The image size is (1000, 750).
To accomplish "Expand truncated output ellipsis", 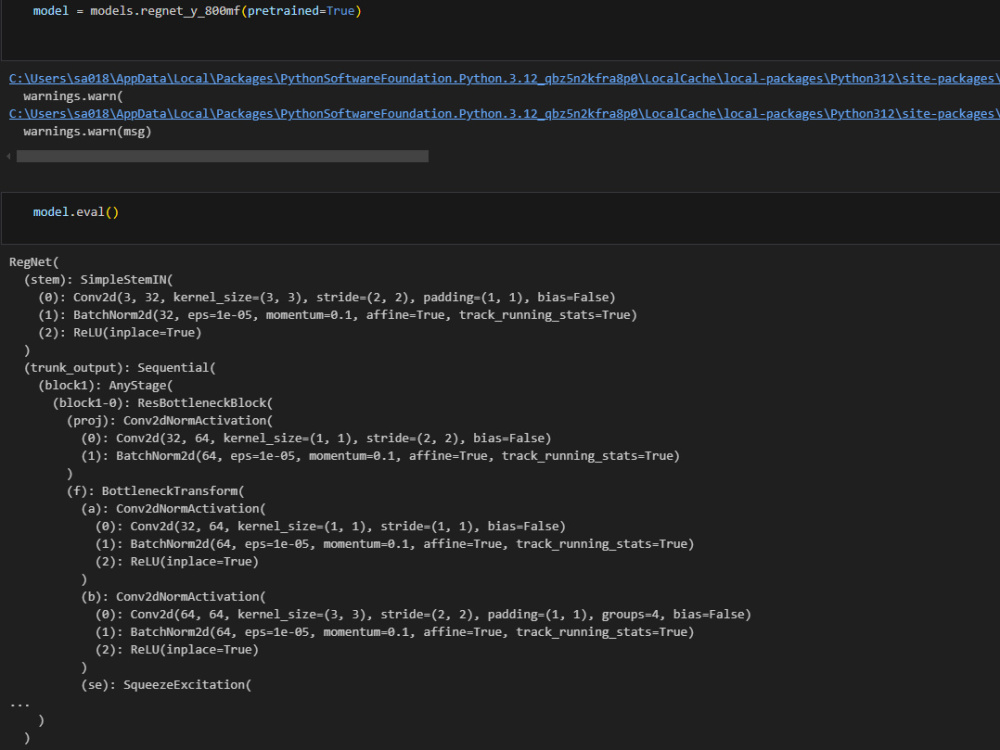I will (x=20, y=704).
